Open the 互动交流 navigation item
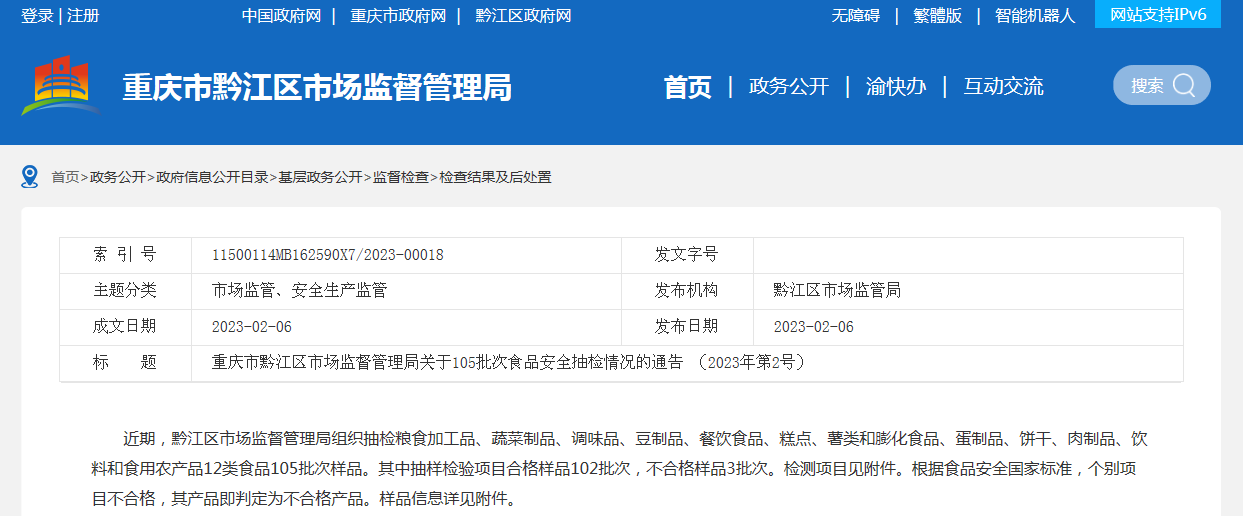This screenshot has width=1243, height=516. point(1003,87)
